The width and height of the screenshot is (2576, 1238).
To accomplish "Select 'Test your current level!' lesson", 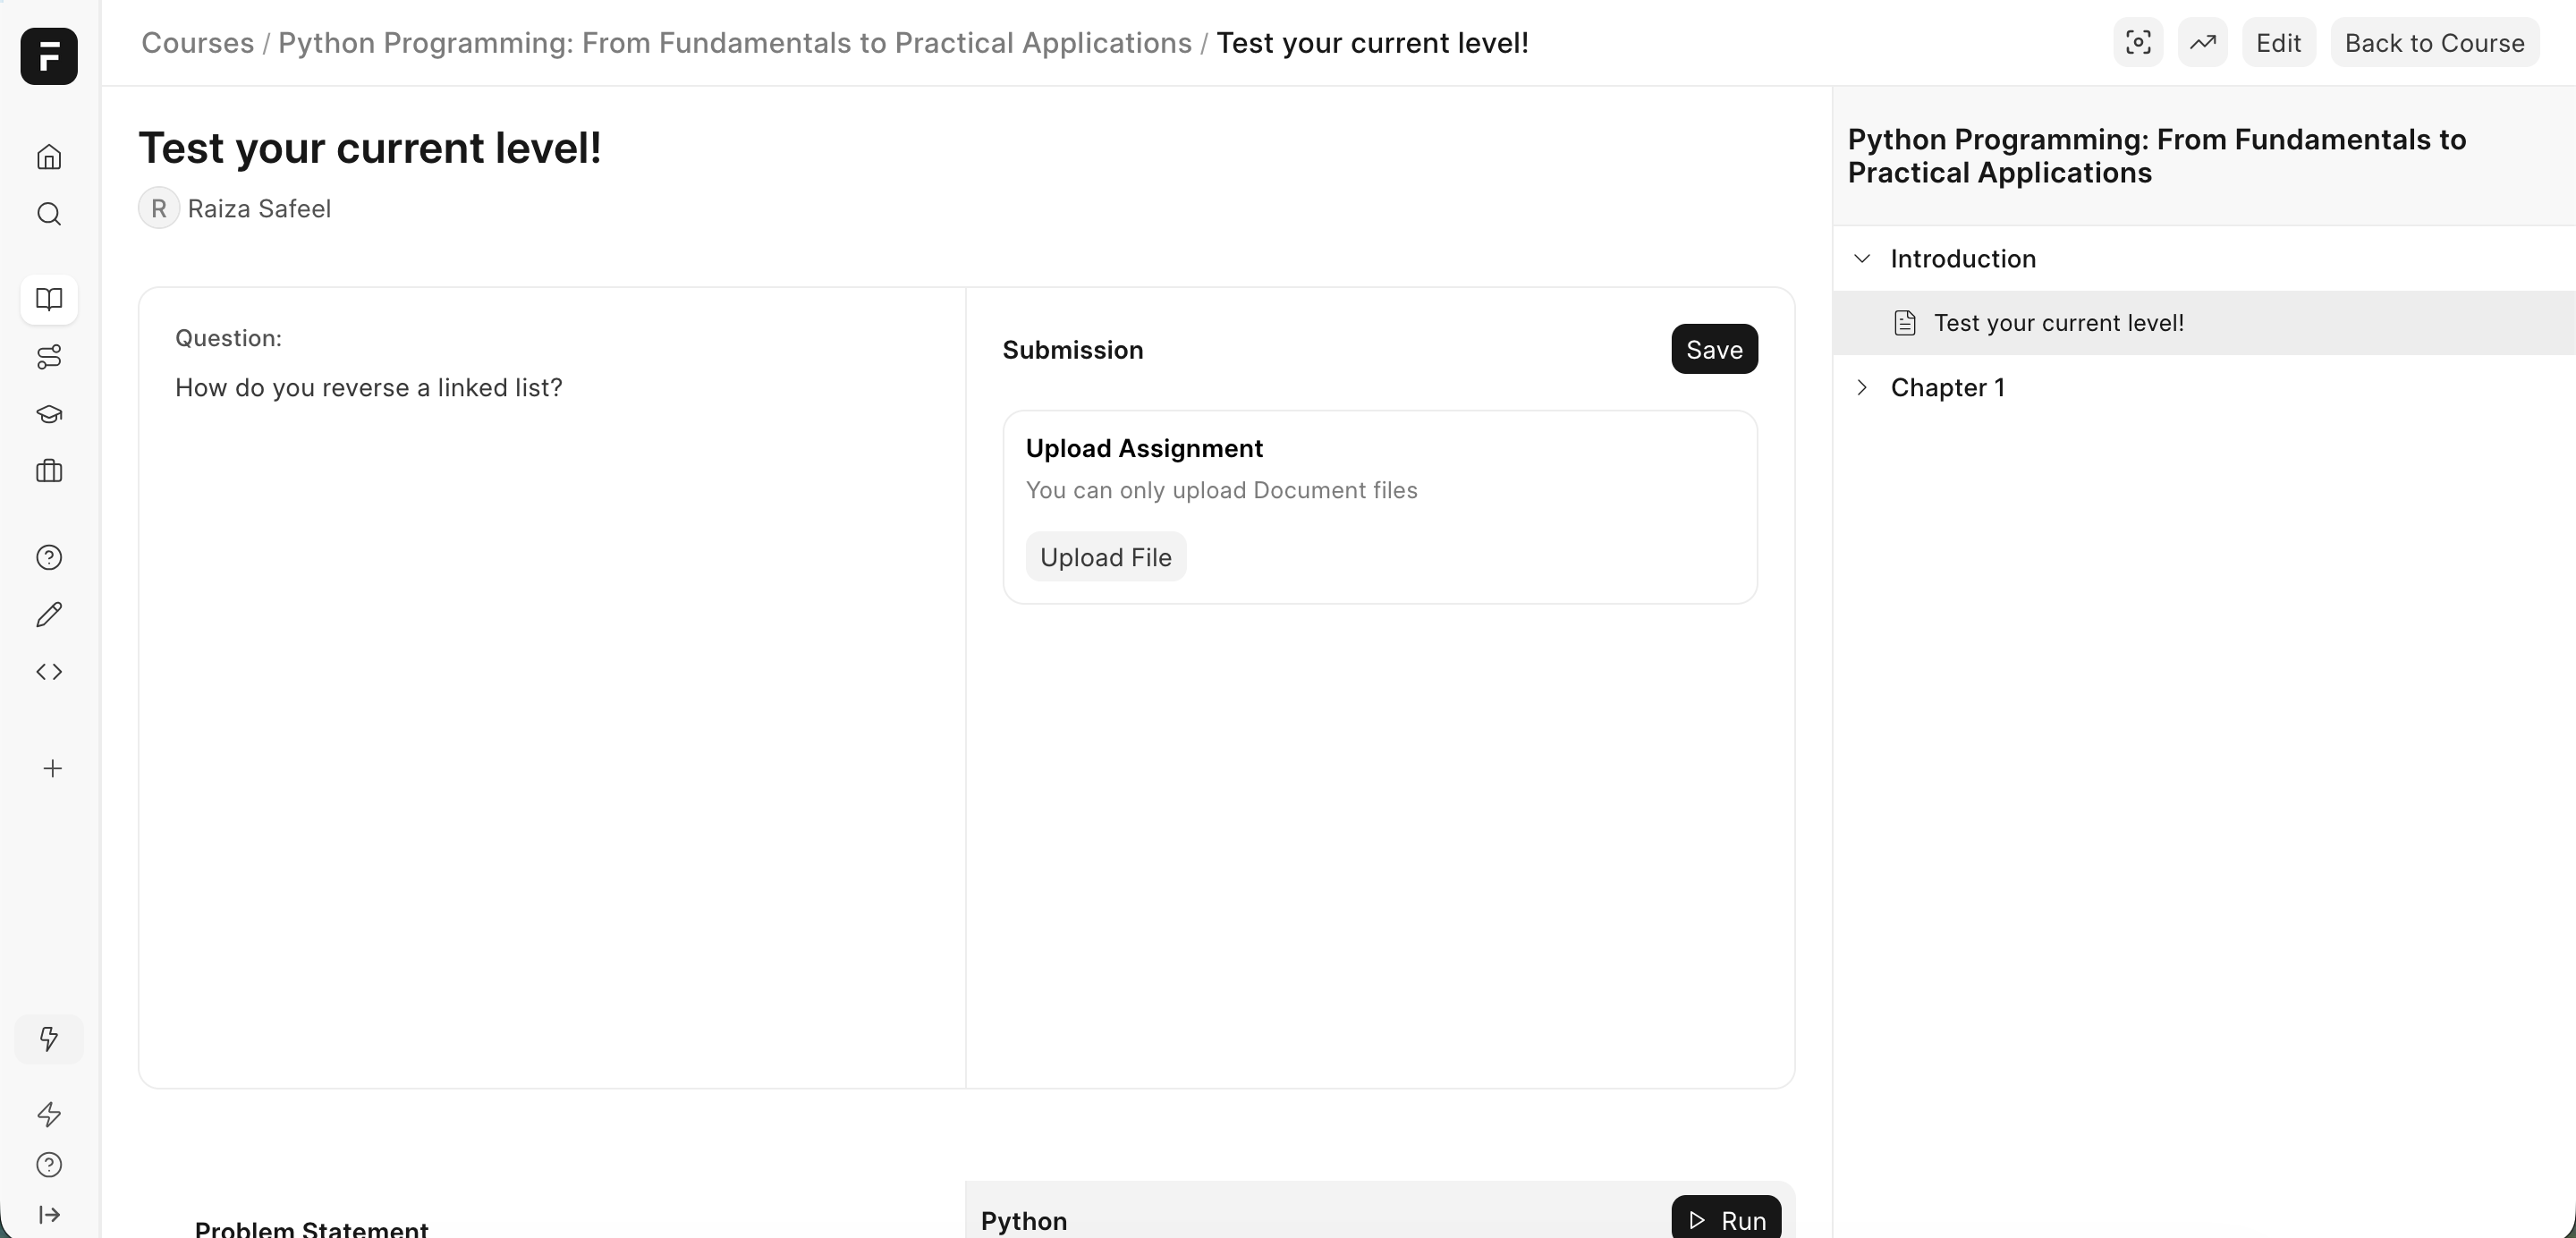I will click(2058, 323).
